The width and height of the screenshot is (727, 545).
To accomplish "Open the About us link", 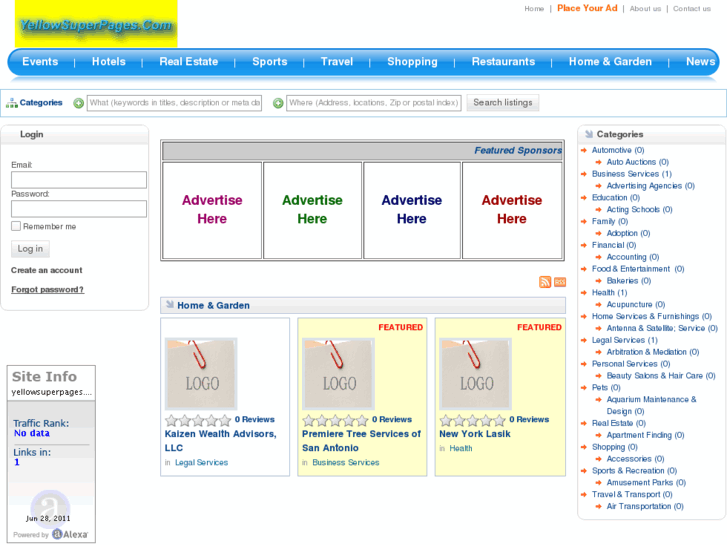I will pos(645,8).
